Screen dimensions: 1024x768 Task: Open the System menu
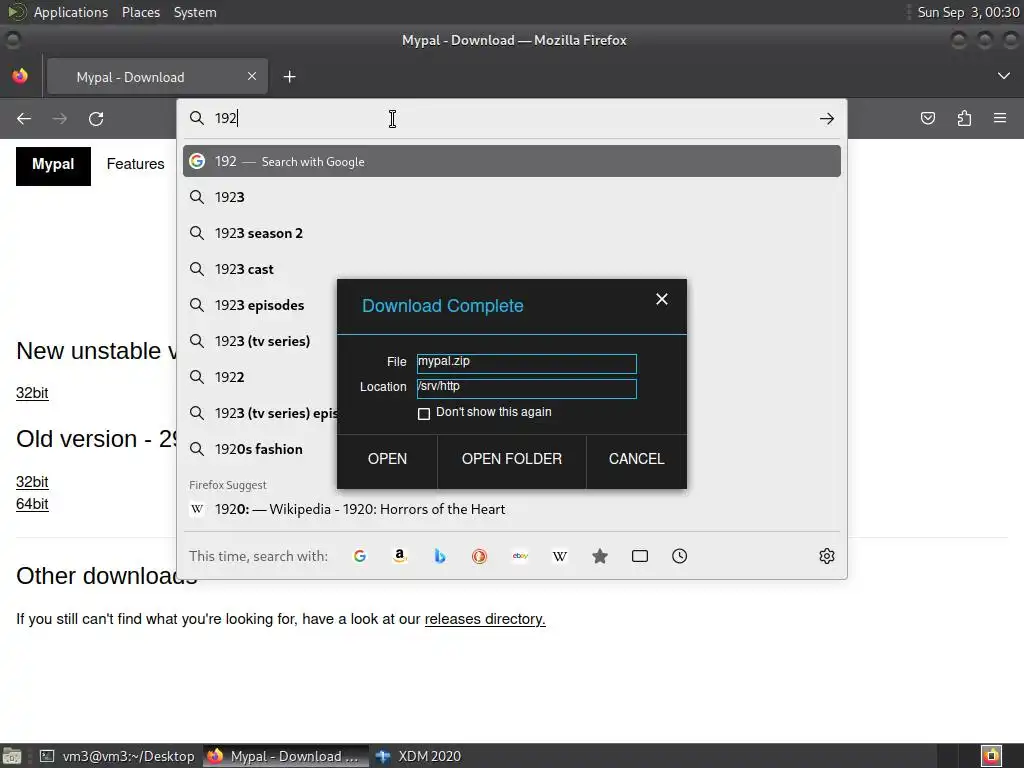[x=195, y=12]
